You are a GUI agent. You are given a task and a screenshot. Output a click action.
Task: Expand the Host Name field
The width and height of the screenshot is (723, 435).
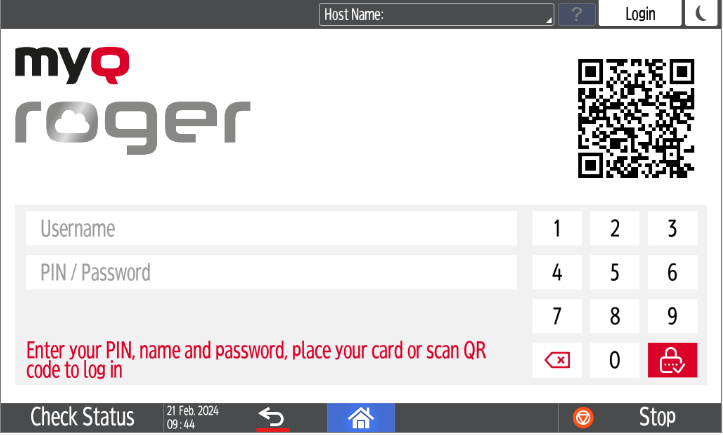coord(436,14)
